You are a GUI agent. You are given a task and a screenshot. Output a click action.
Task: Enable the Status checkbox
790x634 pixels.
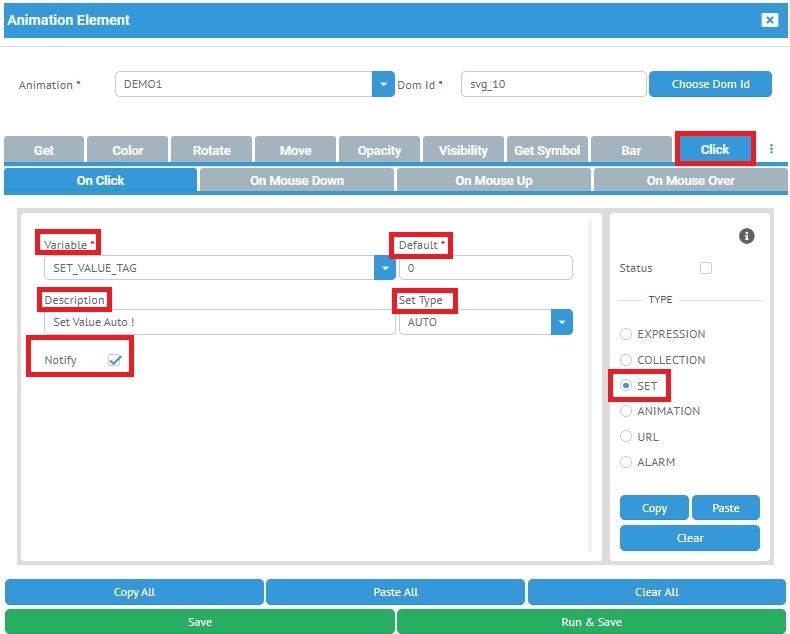[706, 268]
